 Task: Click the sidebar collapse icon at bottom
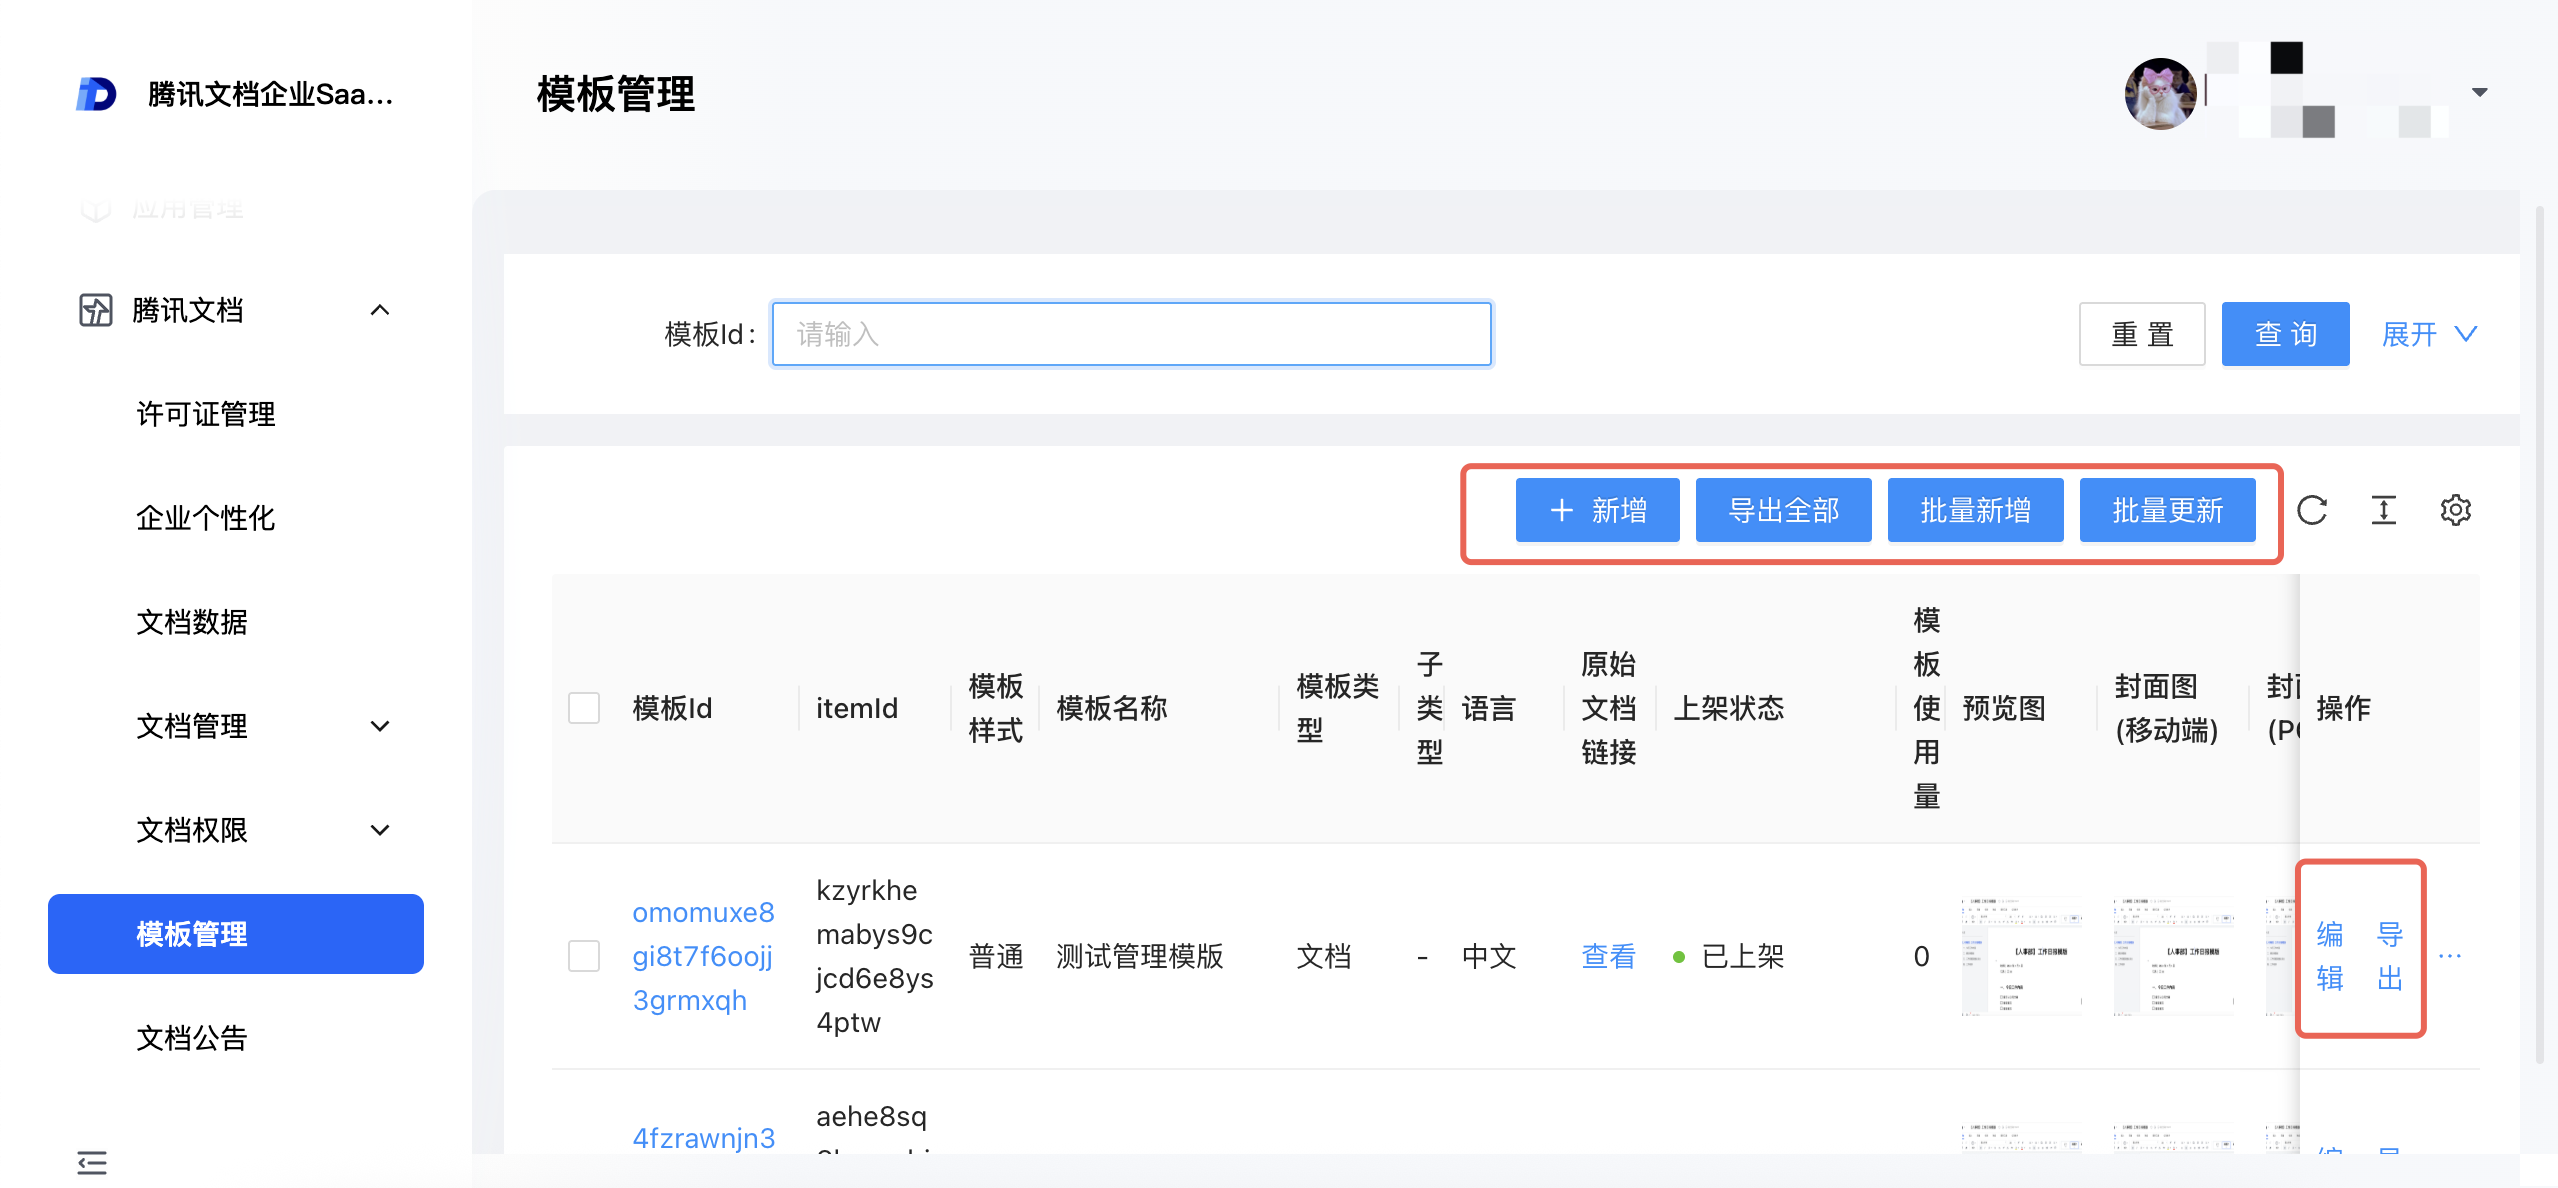(x=92, y=1162)
